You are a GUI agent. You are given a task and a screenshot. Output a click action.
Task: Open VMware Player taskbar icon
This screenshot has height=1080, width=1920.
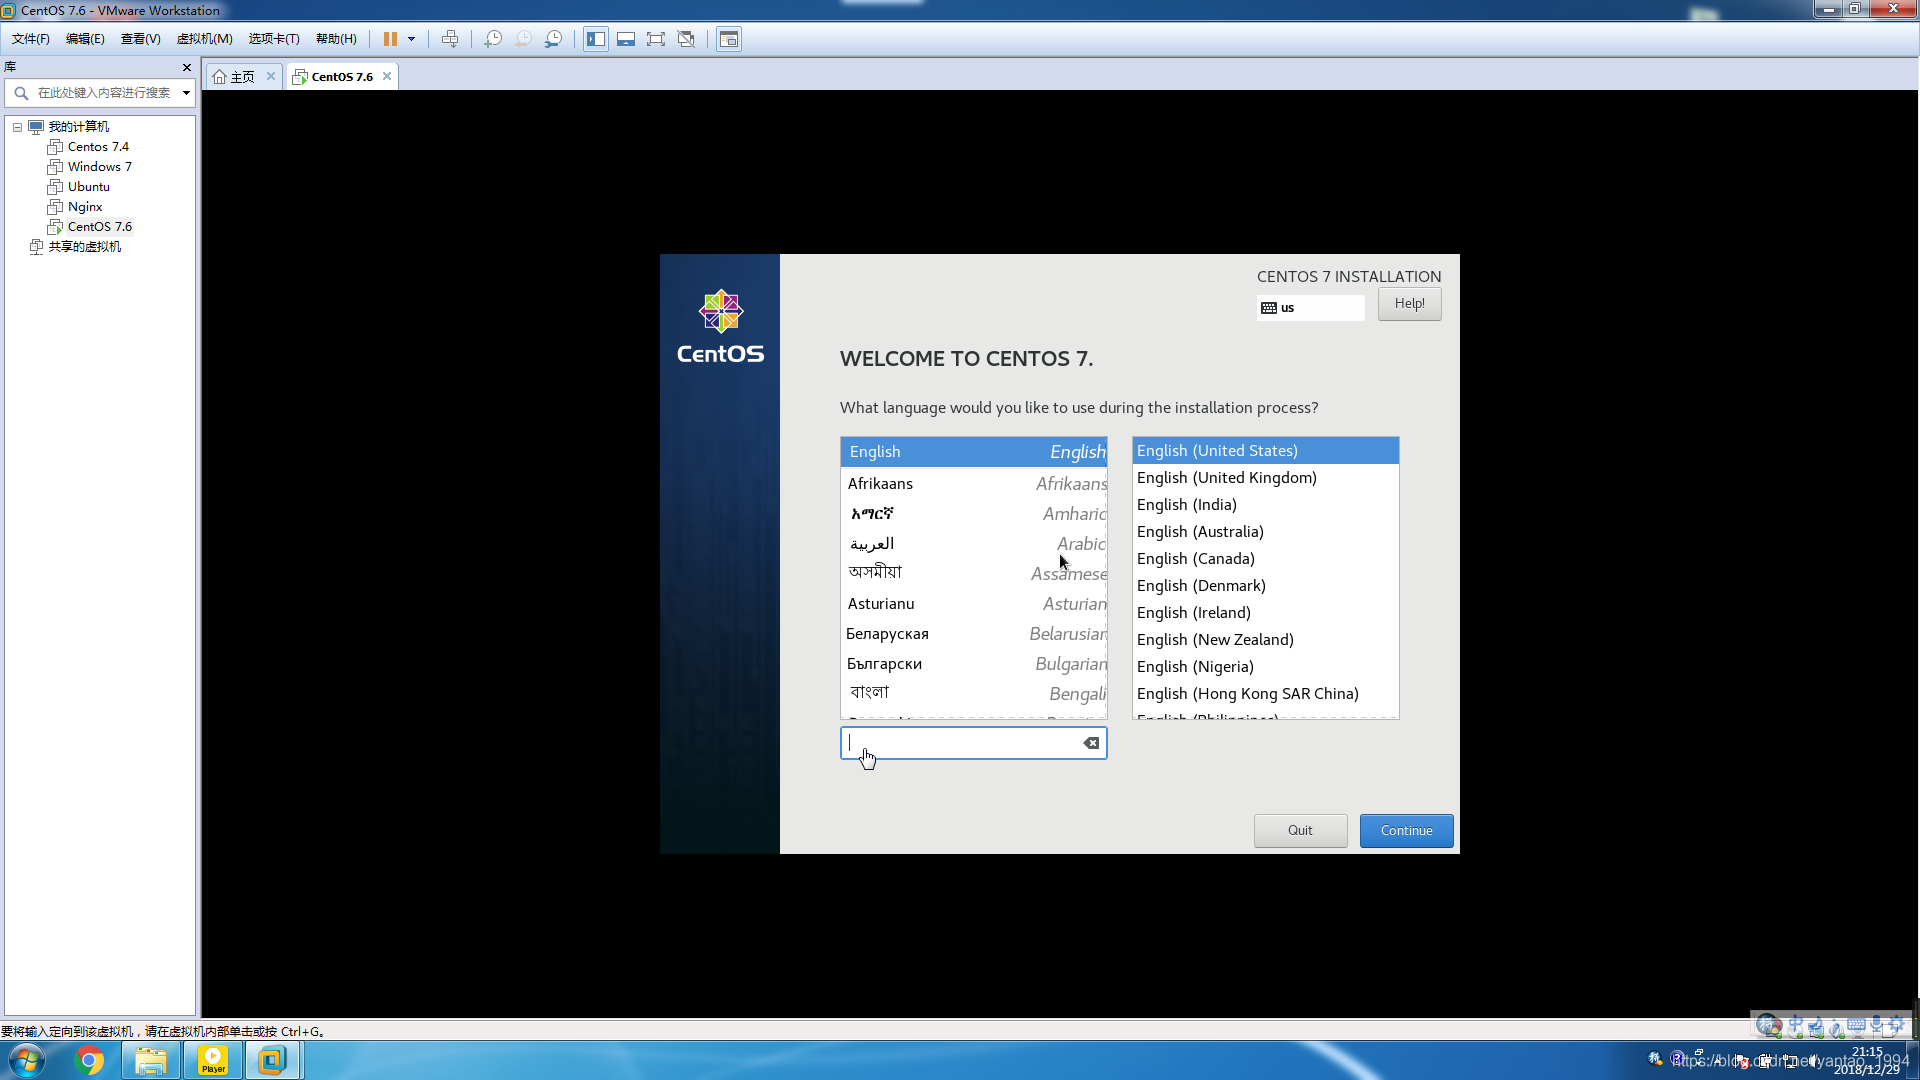[x=213, y=1060]
